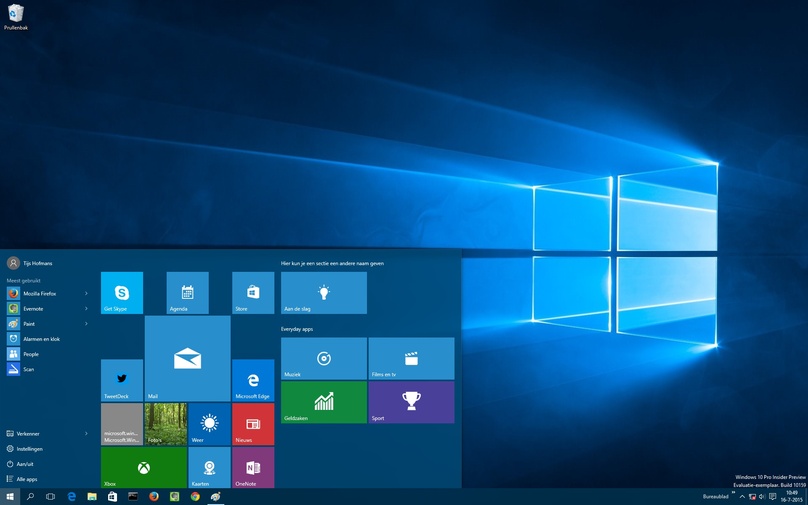Launch Chrome from the taskbar
This screenshot has width=808, height=505.
(195, 497)
